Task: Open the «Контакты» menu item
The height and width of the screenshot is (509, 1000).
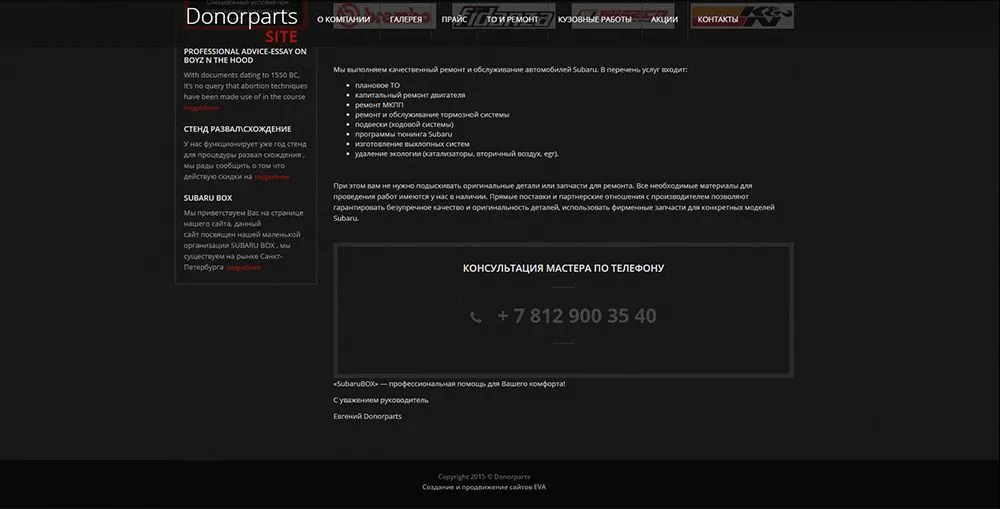Action: click(x=717, y=19)
